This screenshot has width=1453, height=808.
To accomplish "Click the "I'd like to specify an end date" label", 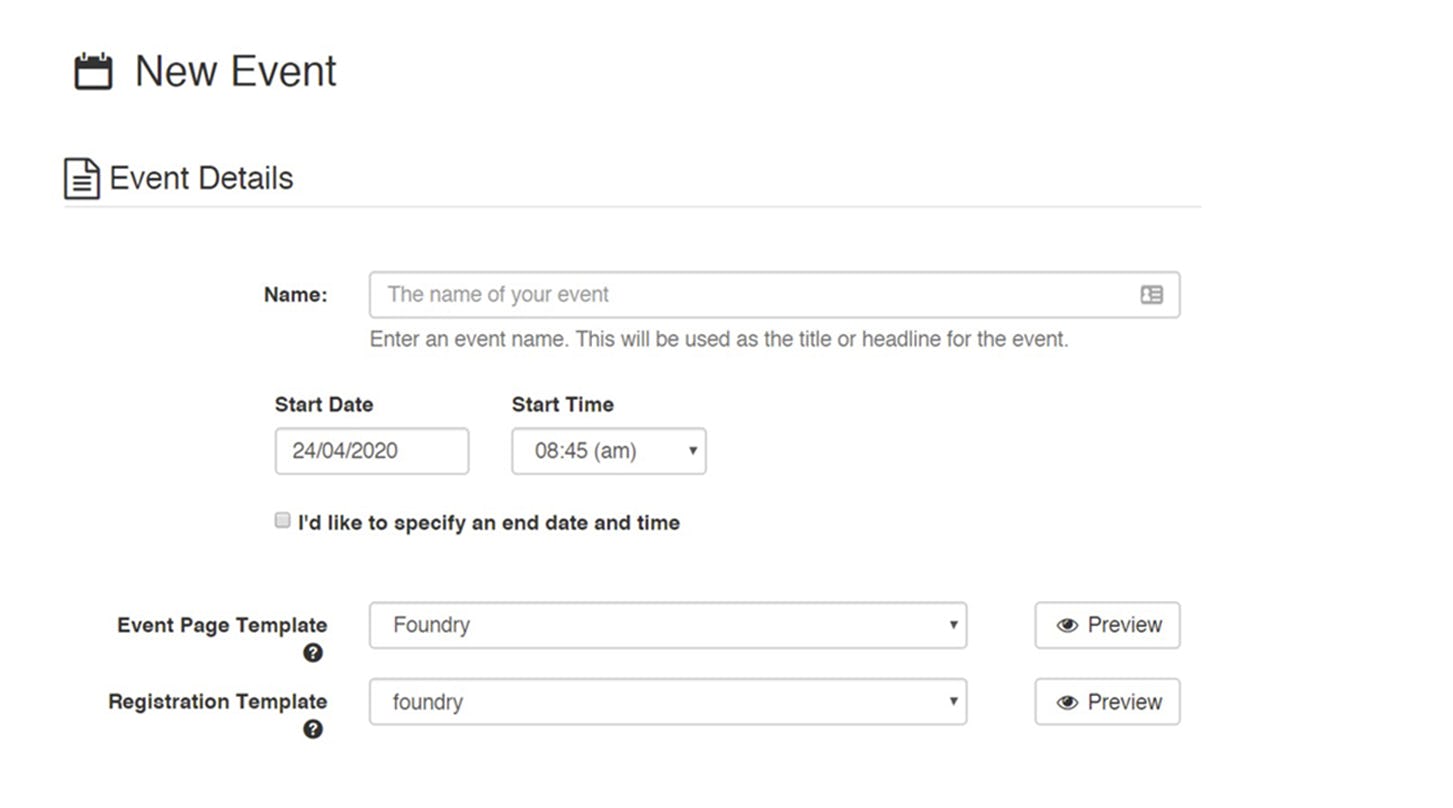I will (x=488, y=523).
